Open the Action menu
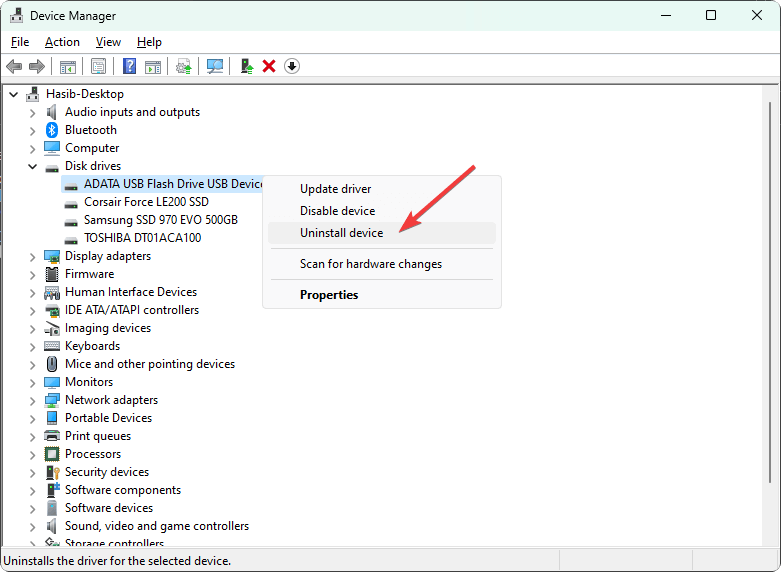 (x=62, y=42)
